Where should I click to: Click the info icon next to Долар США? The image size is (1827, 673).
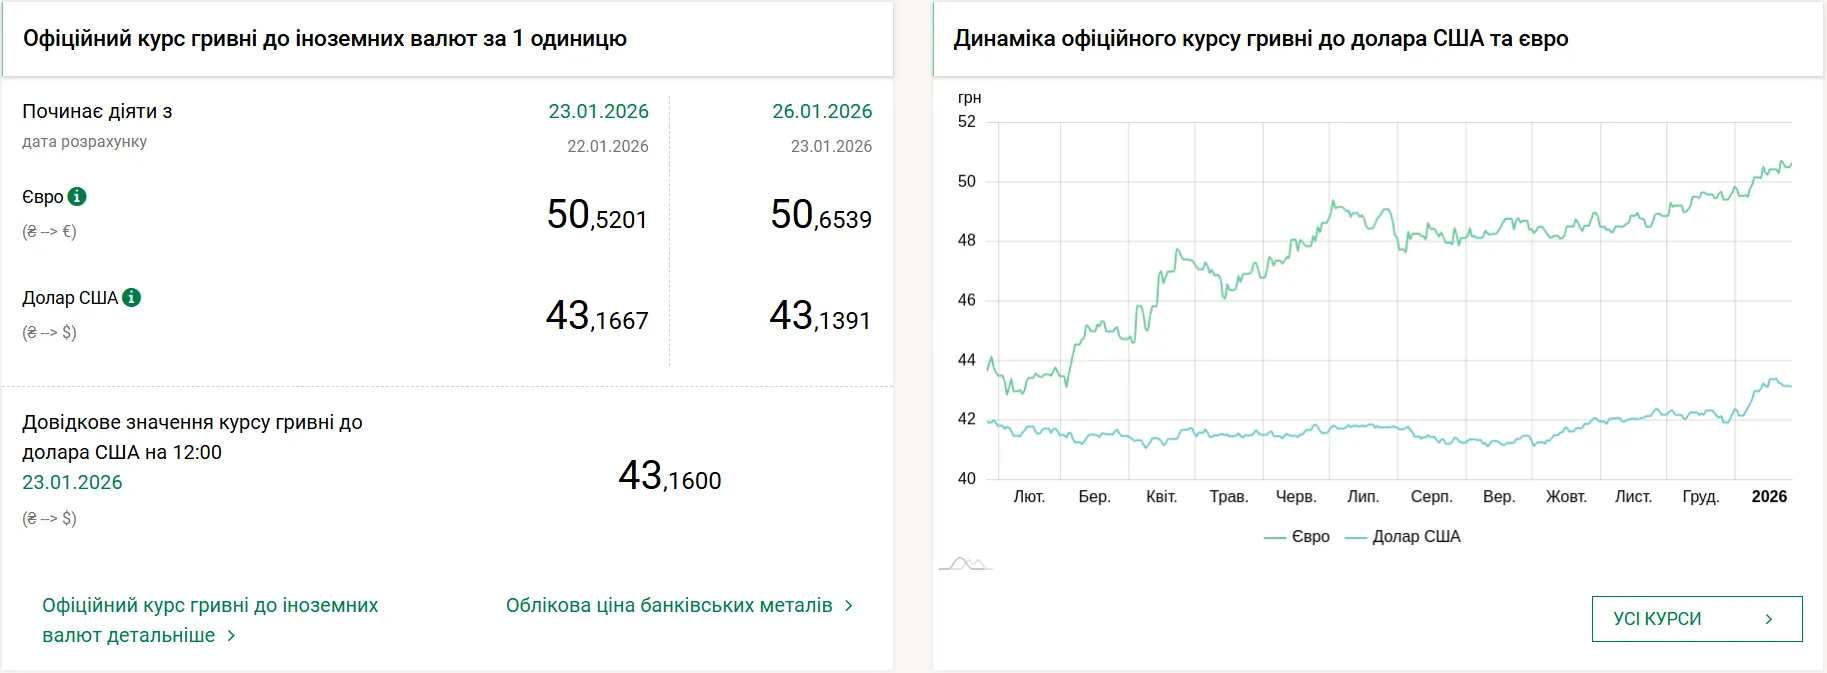tap(132, 298)
